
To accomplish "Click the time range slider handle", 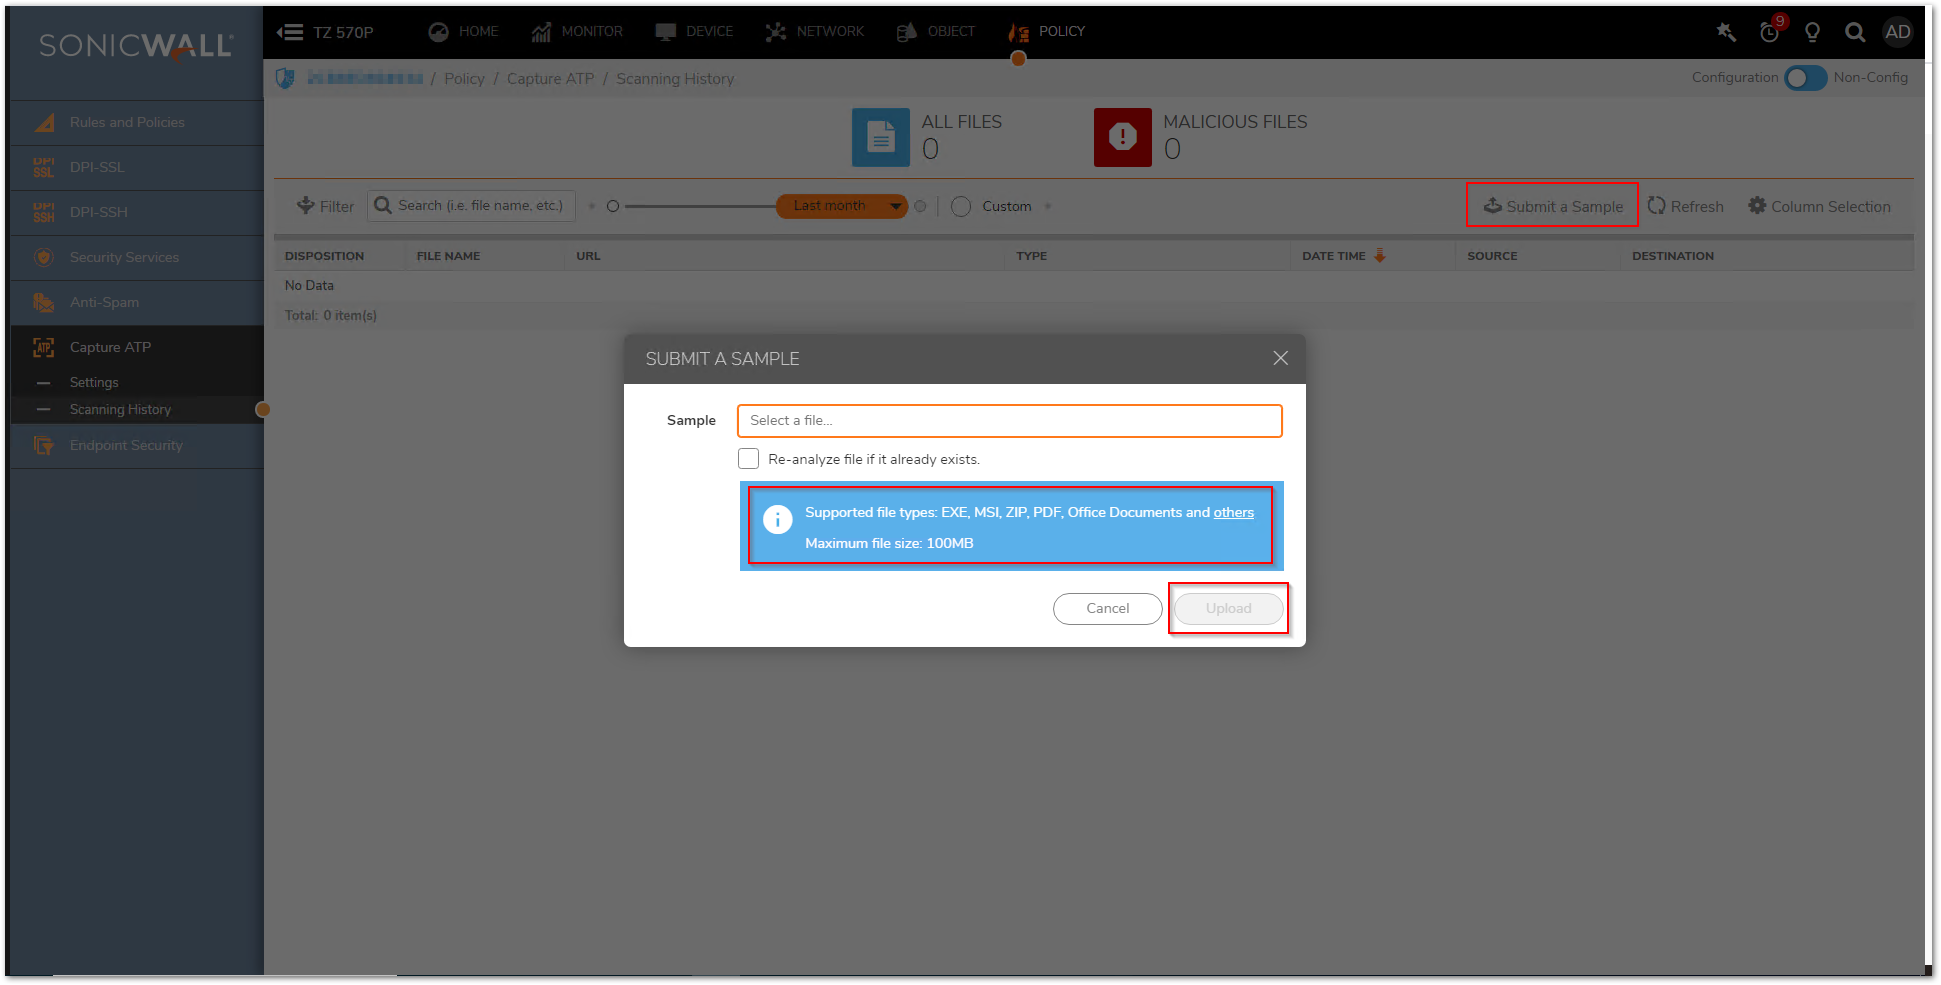I will click(x=613, y=207).
